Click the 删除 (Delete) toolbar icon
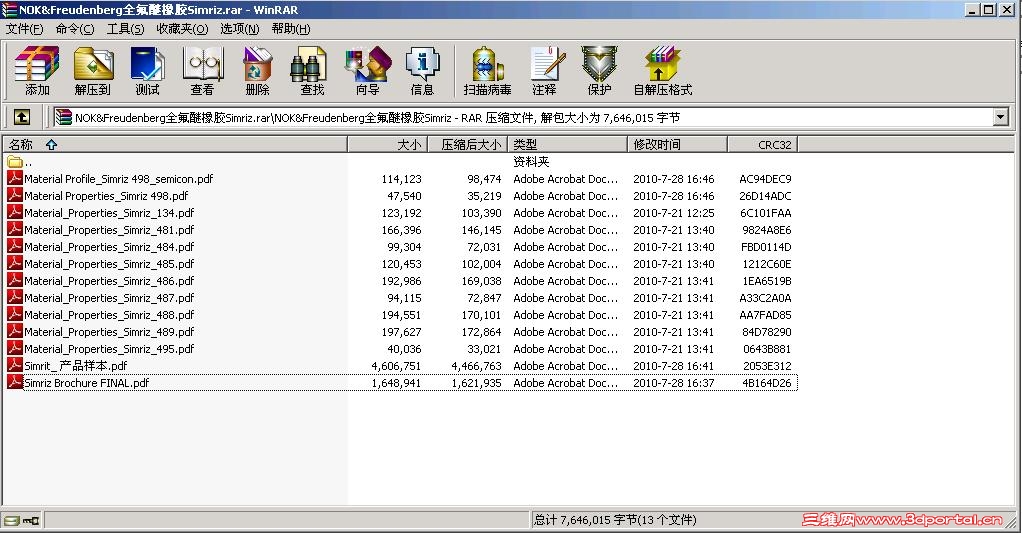1022x533 pixels. 257,70
